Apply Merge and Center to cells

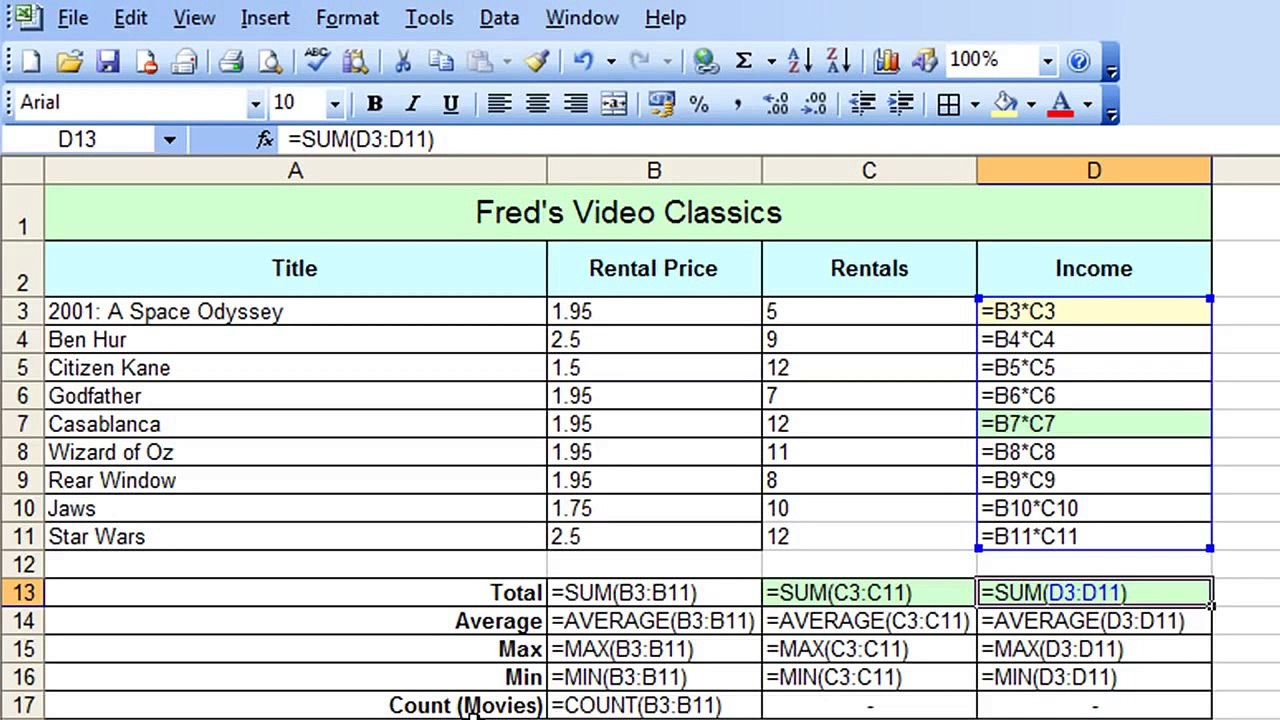[x=614, y=104]
